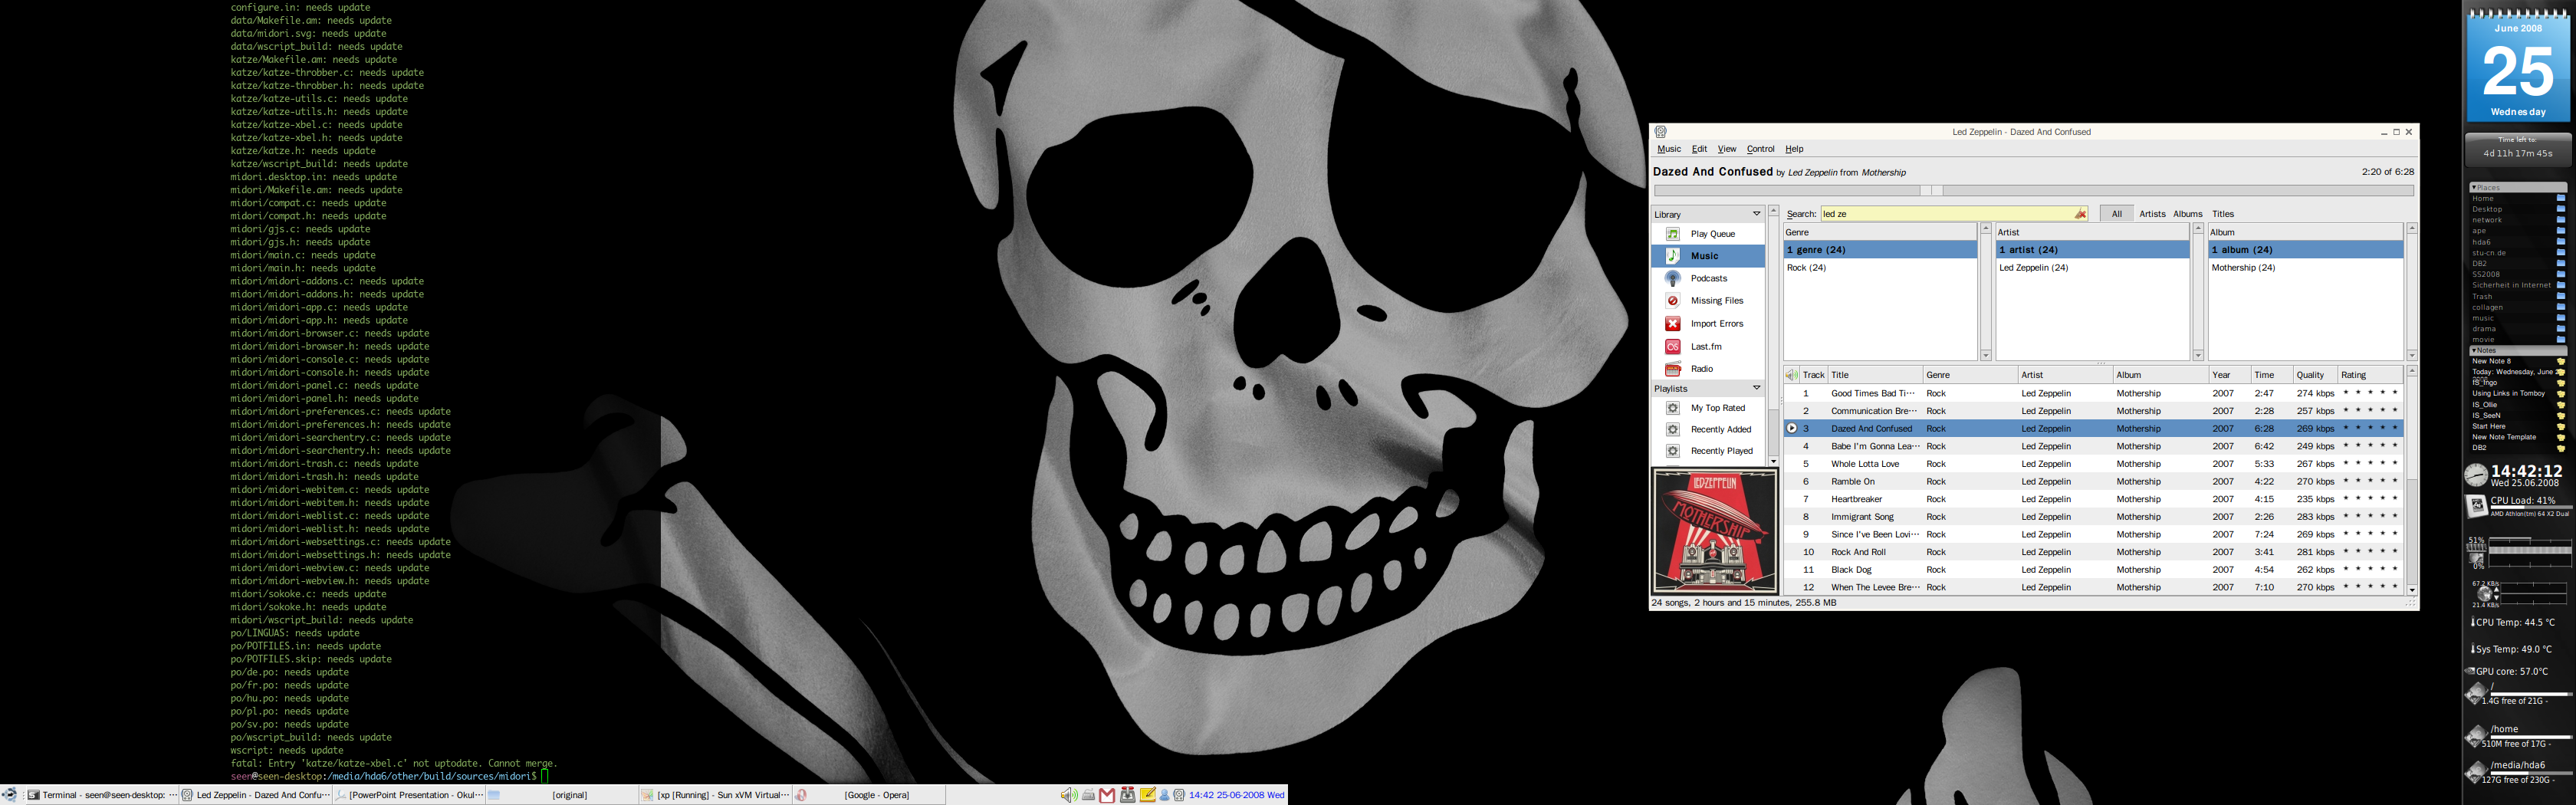This screenshot has width=2576, height=805.
Task: Open the Gmail notifier tray icon
Action: (1107, 795)
